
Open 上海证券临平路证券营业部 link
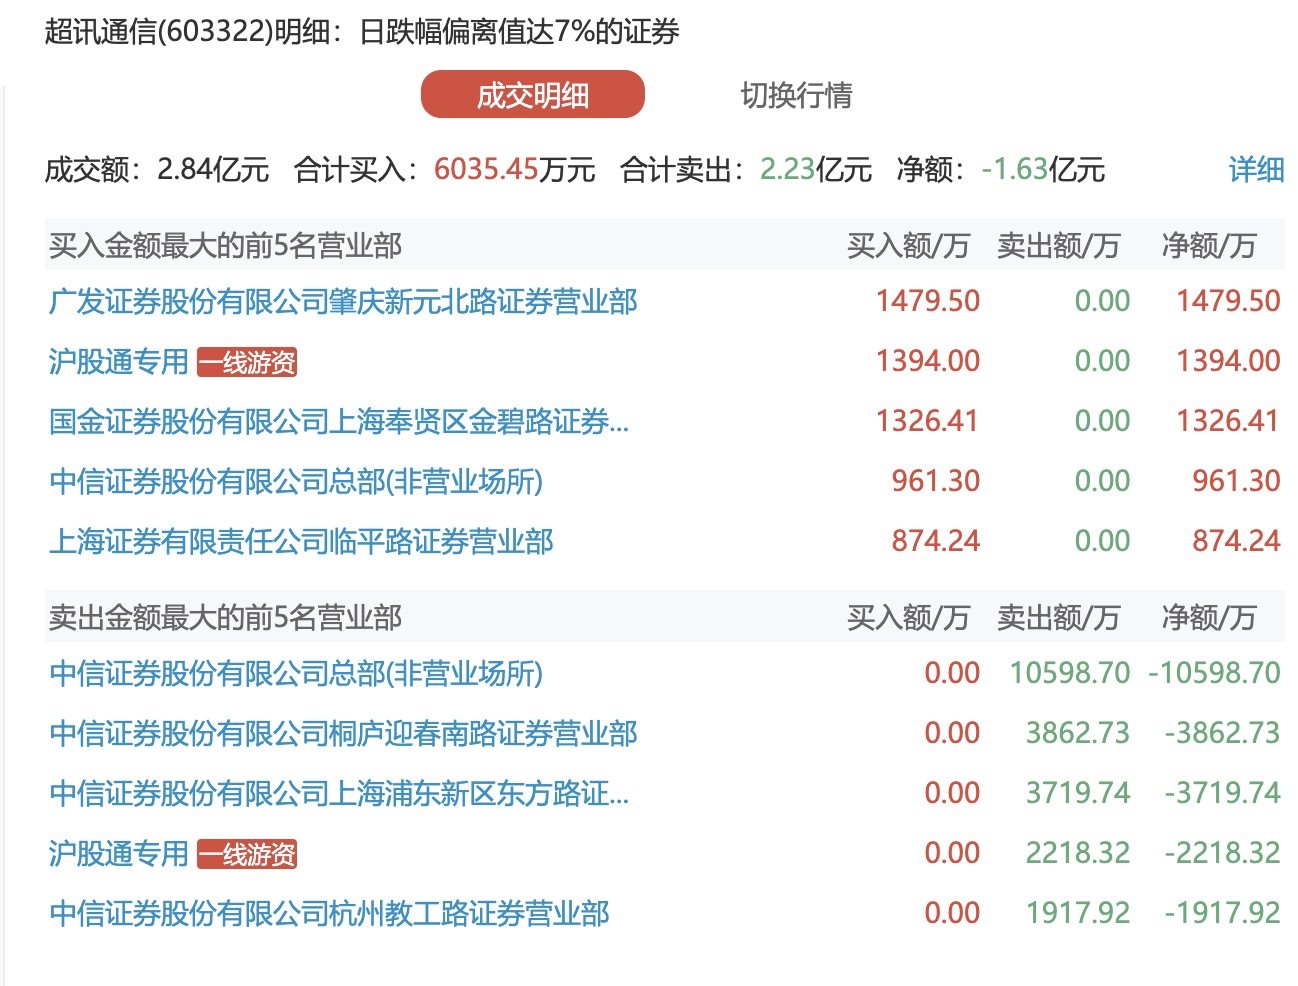[x=301, y=541]
